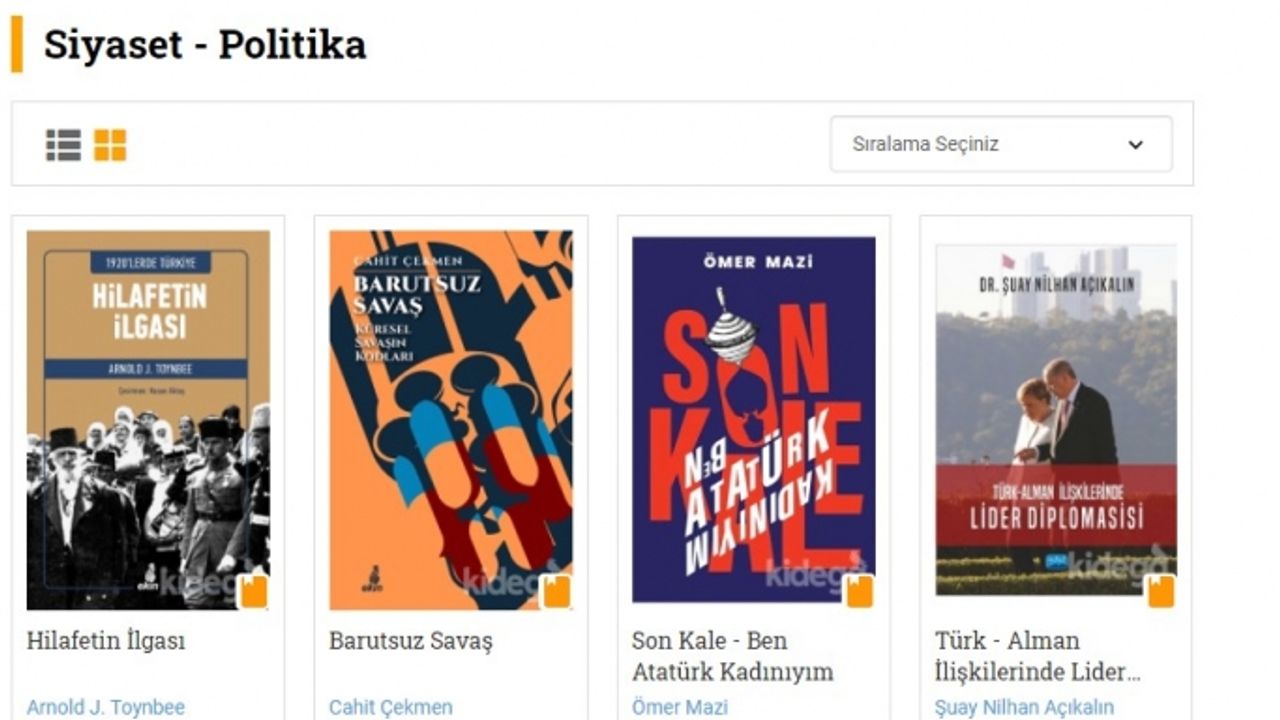
Task: Bookmark icon on Barutsuz Savaş cover
Action: (x=556, y=591)
